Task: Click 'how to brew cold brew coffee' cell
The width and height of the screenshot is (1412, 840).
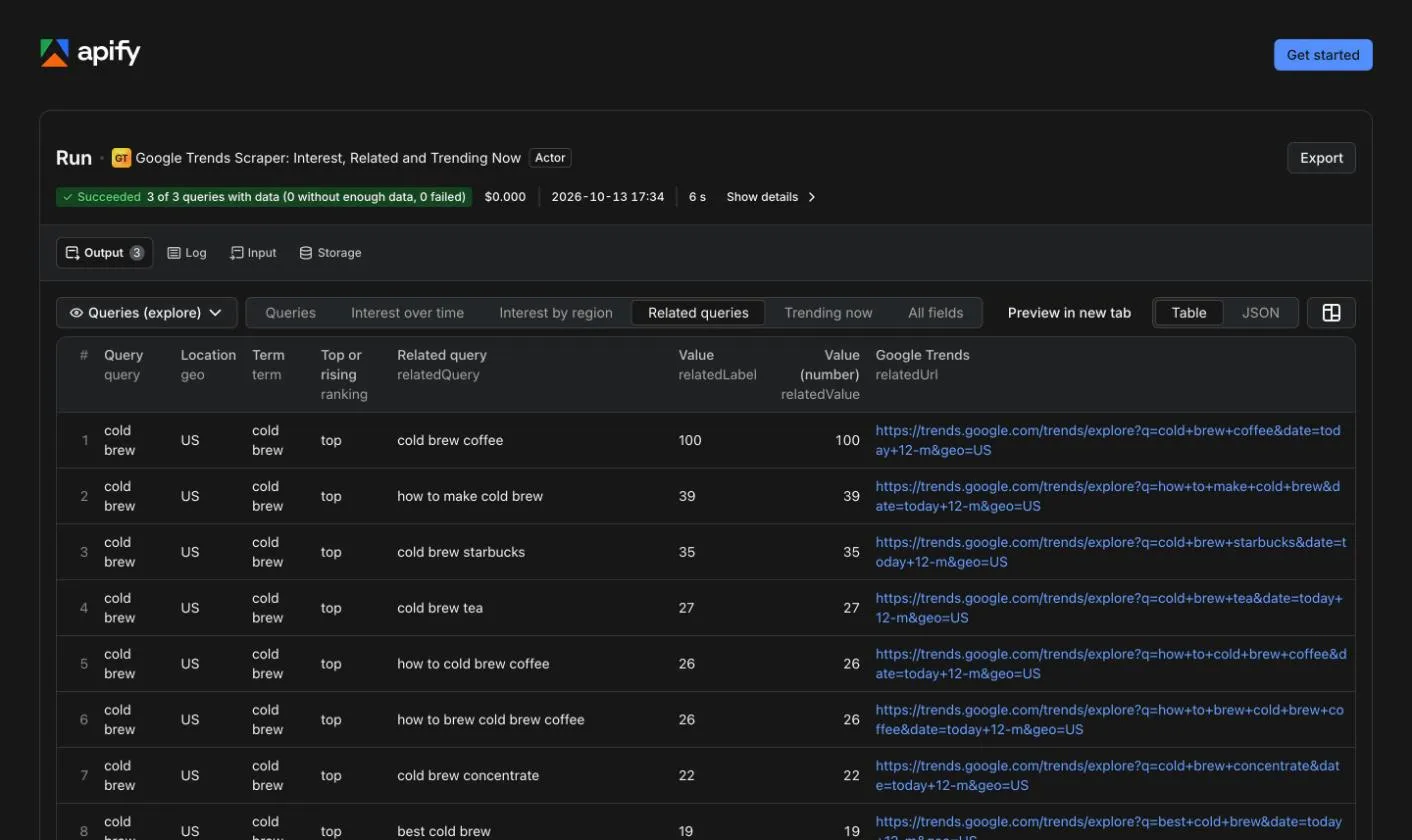Action: 491,719
